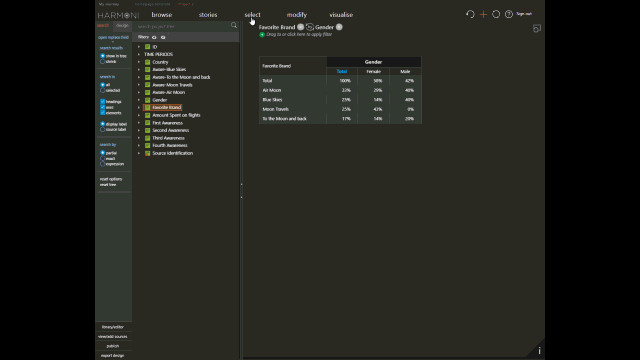Click the search magnifier icon in project tree
The image size is (640, 360).
click(234, 25)
